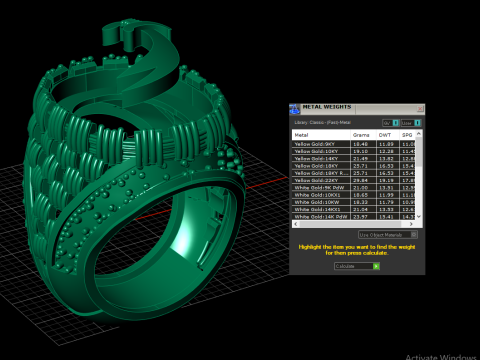Click the DWT column header
This screenshot has height=360, width=480.
pyautogui.click(x=388, y=135)
